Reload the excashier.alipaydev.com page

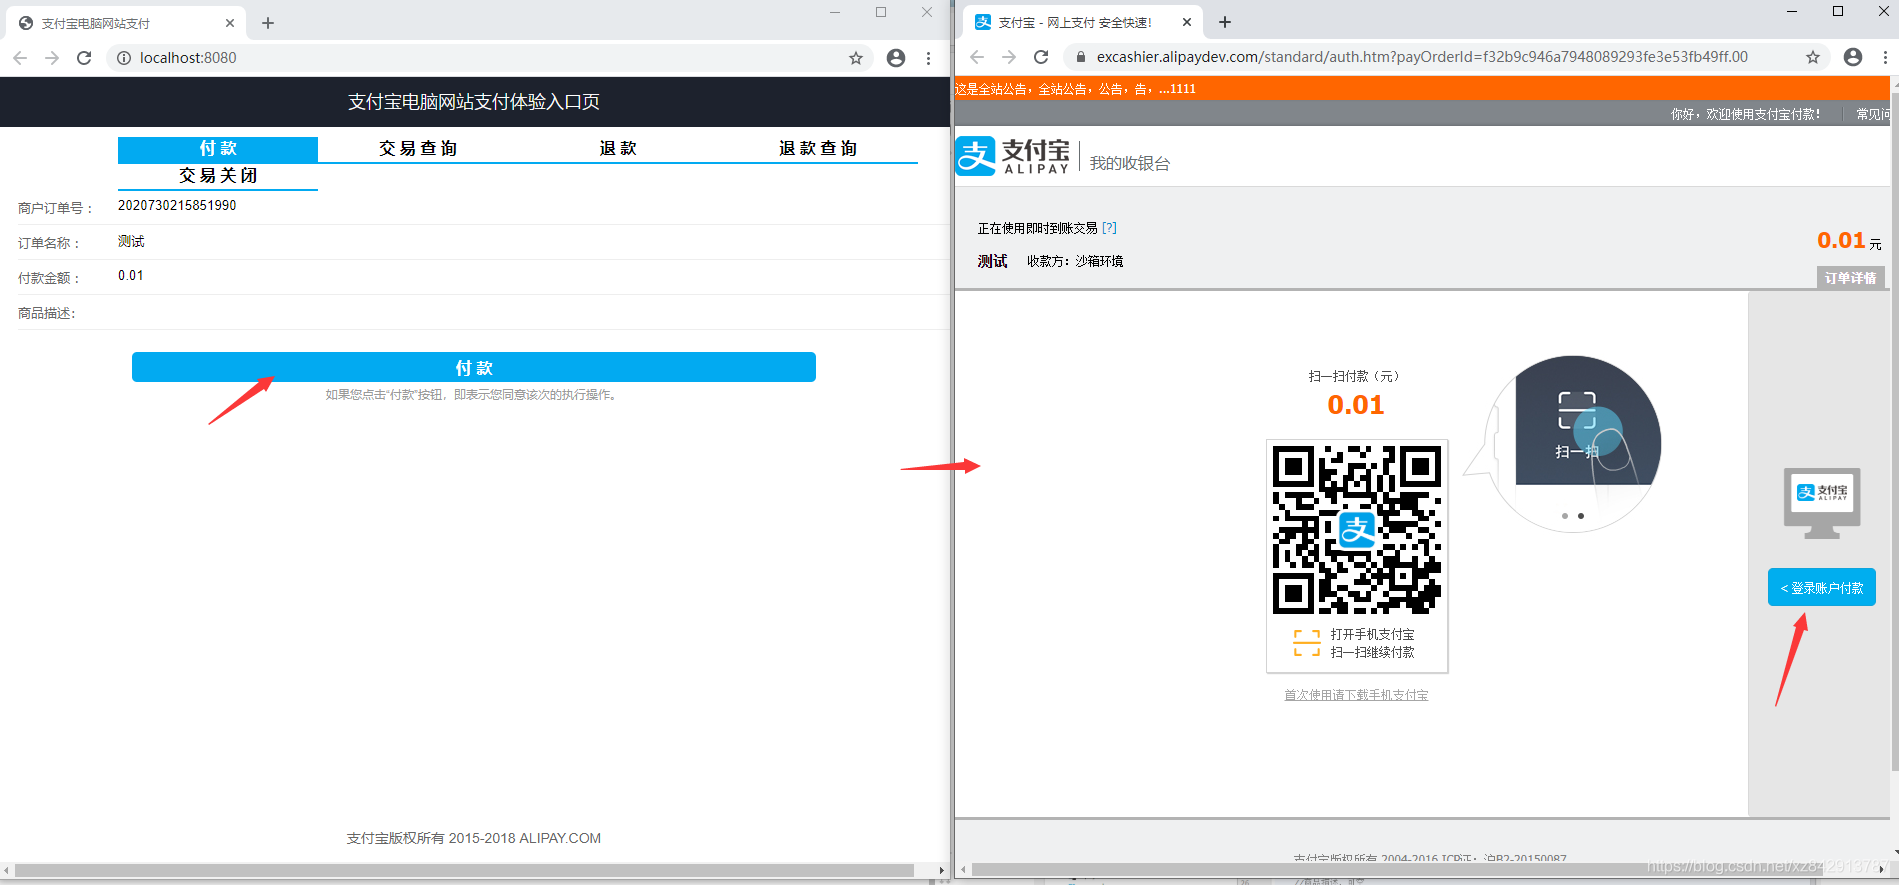[1041, 57]
